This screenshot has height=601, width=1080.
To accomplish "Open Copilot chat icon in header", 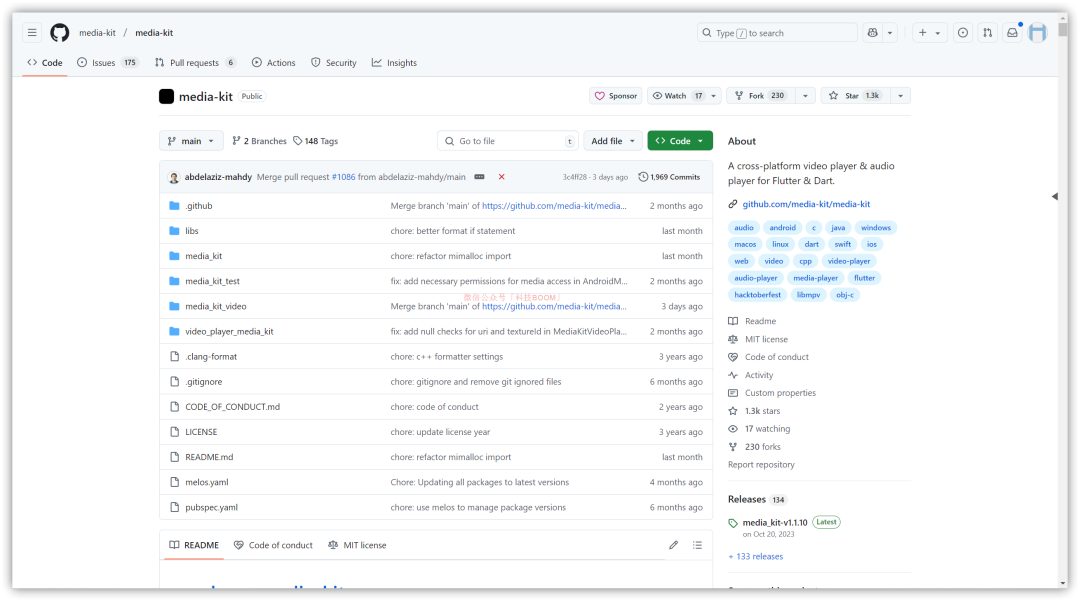I will coord(873,32).
